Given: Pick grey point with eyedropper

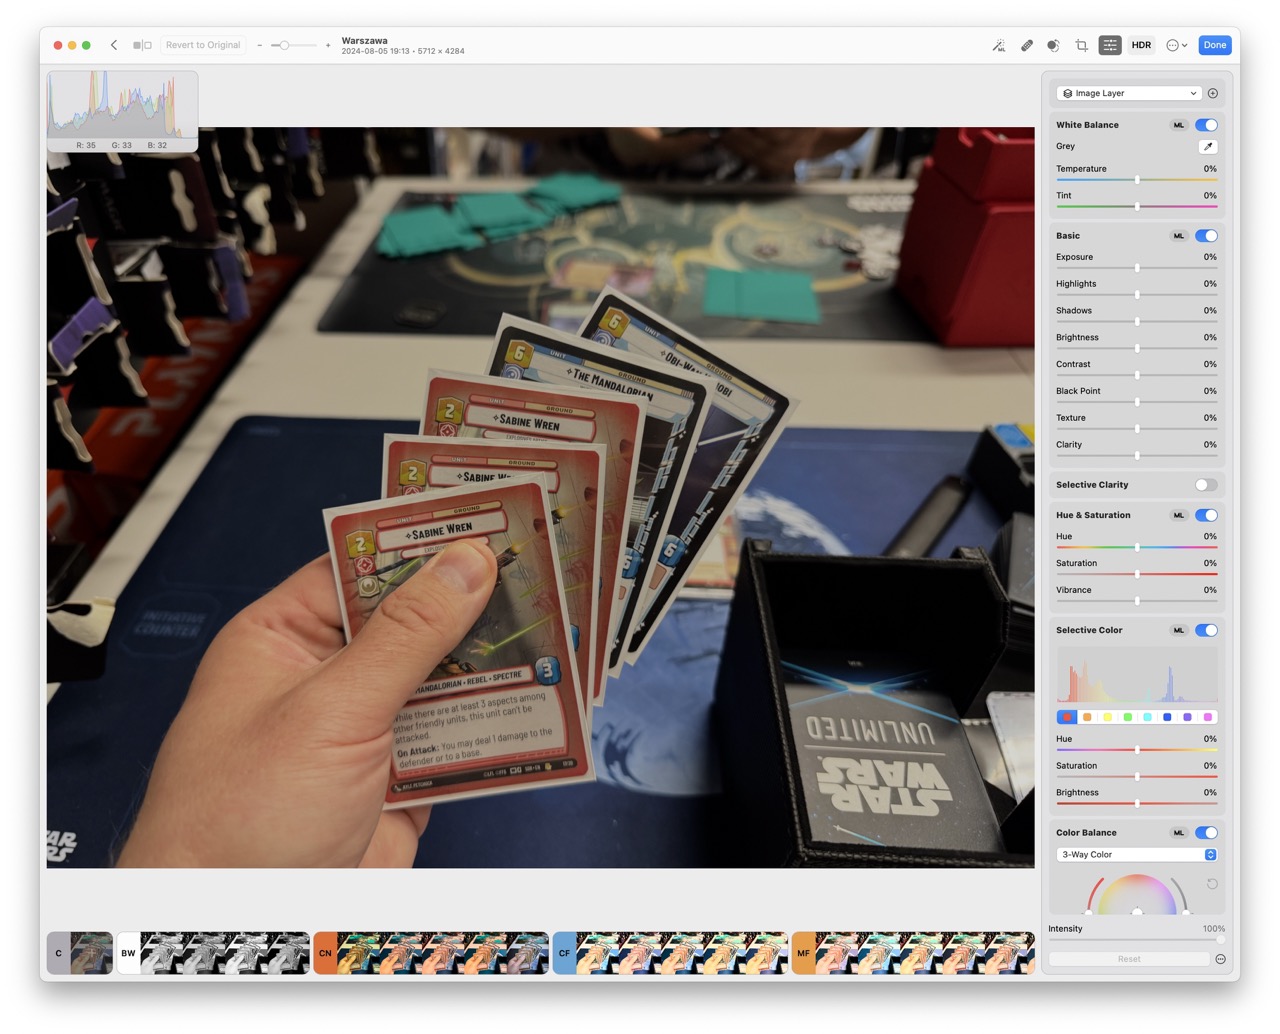Looking at the screenshot, I should click(1208, 146).
